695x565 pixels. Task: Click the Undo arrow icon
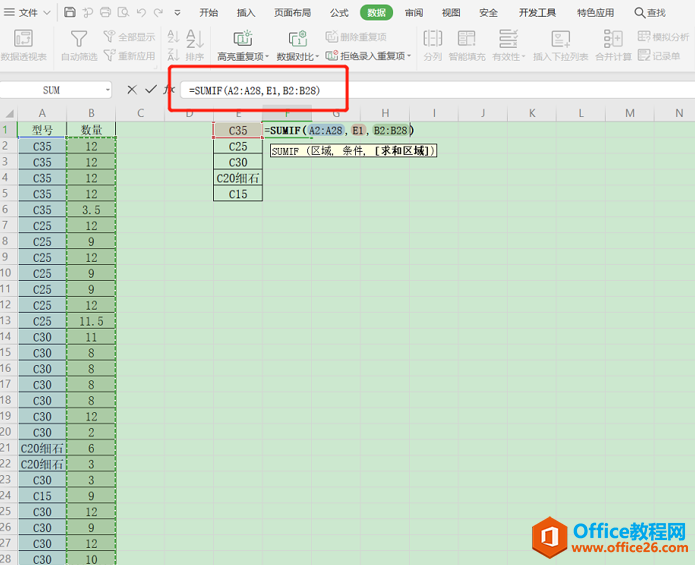pos(141,12)
